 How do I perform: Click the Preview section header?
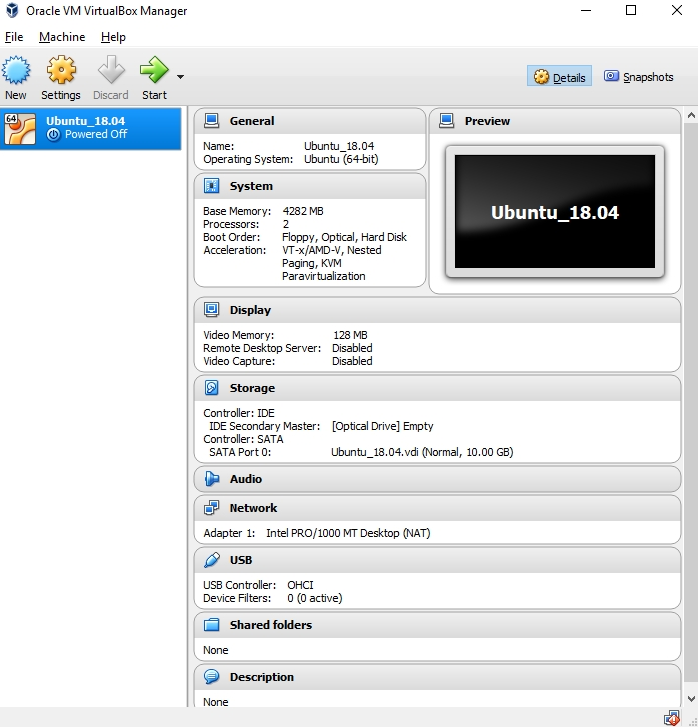(x=487, y=121)
